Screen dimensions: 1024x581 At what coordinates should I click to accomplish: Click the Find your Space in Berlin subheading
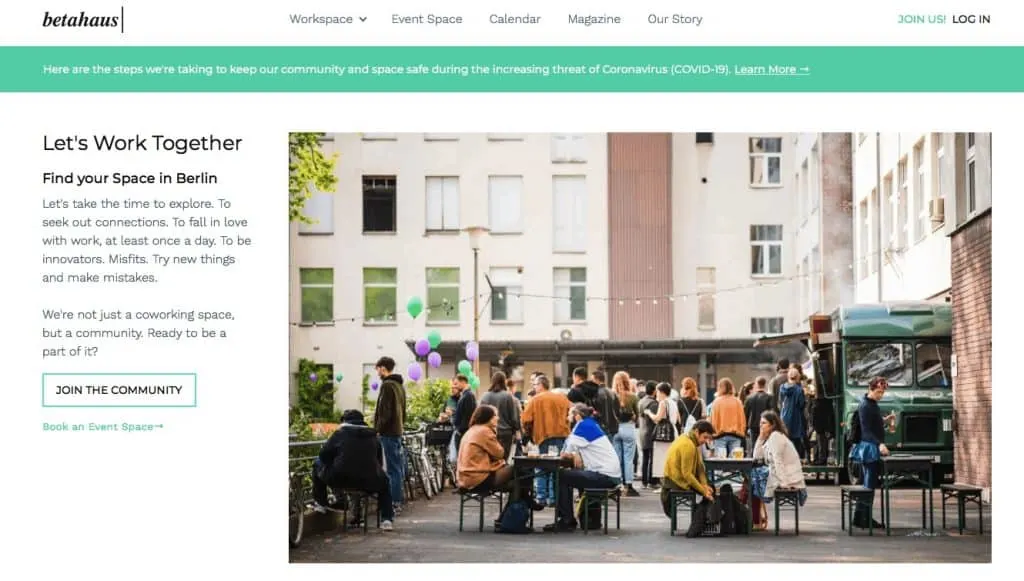130,178
